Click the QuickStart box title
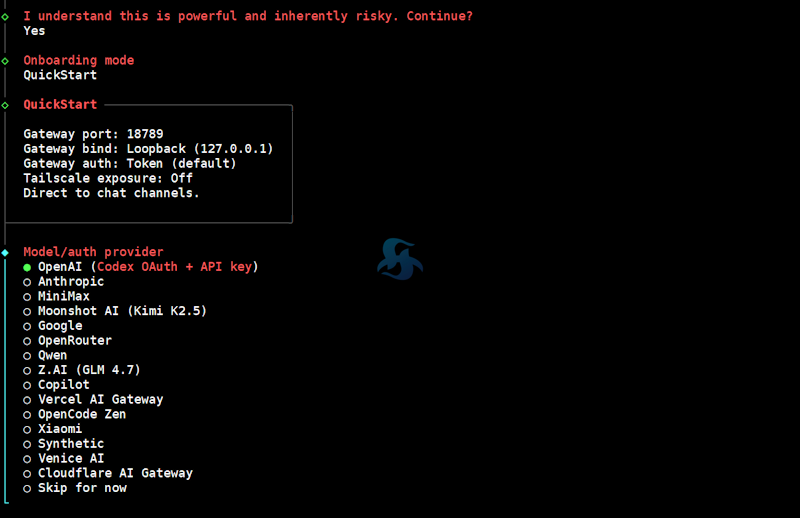Viewport: 800px width, 518px height. (x=60, y=105)
